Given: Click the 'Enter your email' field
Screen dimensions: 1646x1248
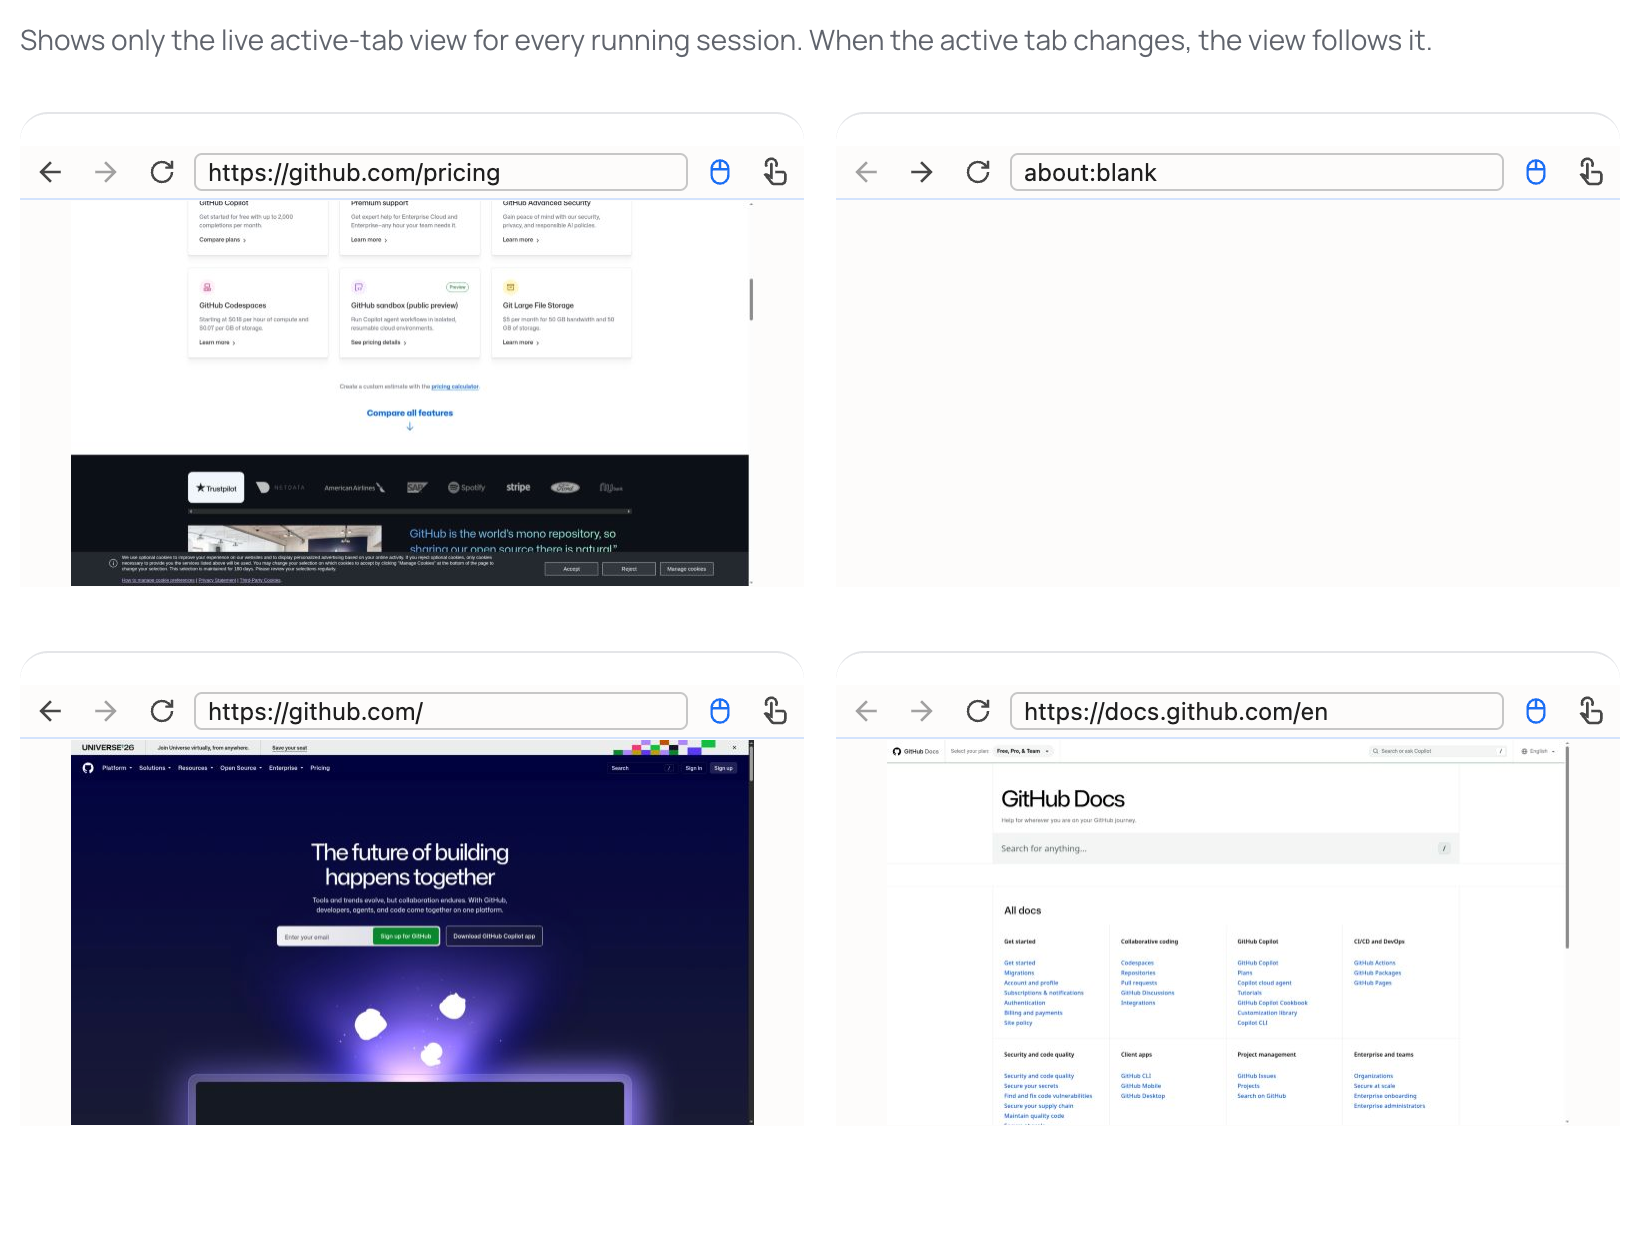Looking at the screenshot, I should click(325, 936).
